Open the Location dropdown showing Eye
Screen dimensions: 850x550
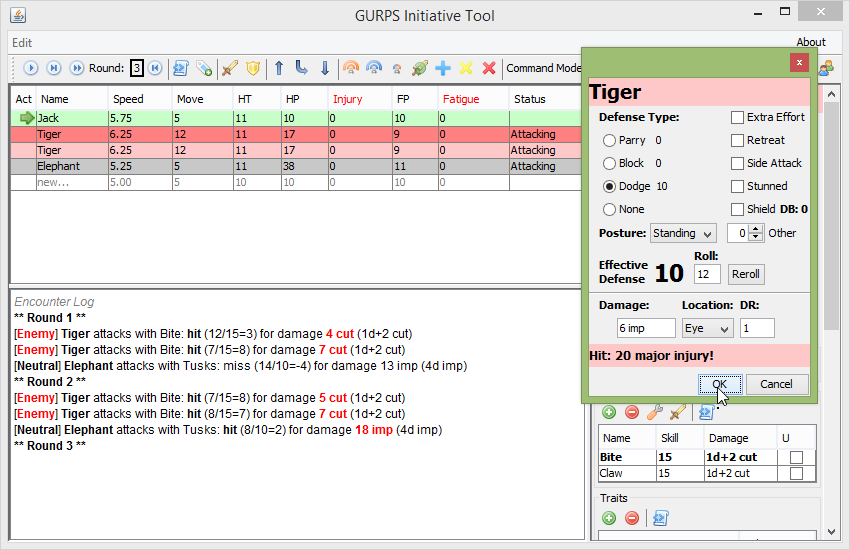(x=707, y=328)
